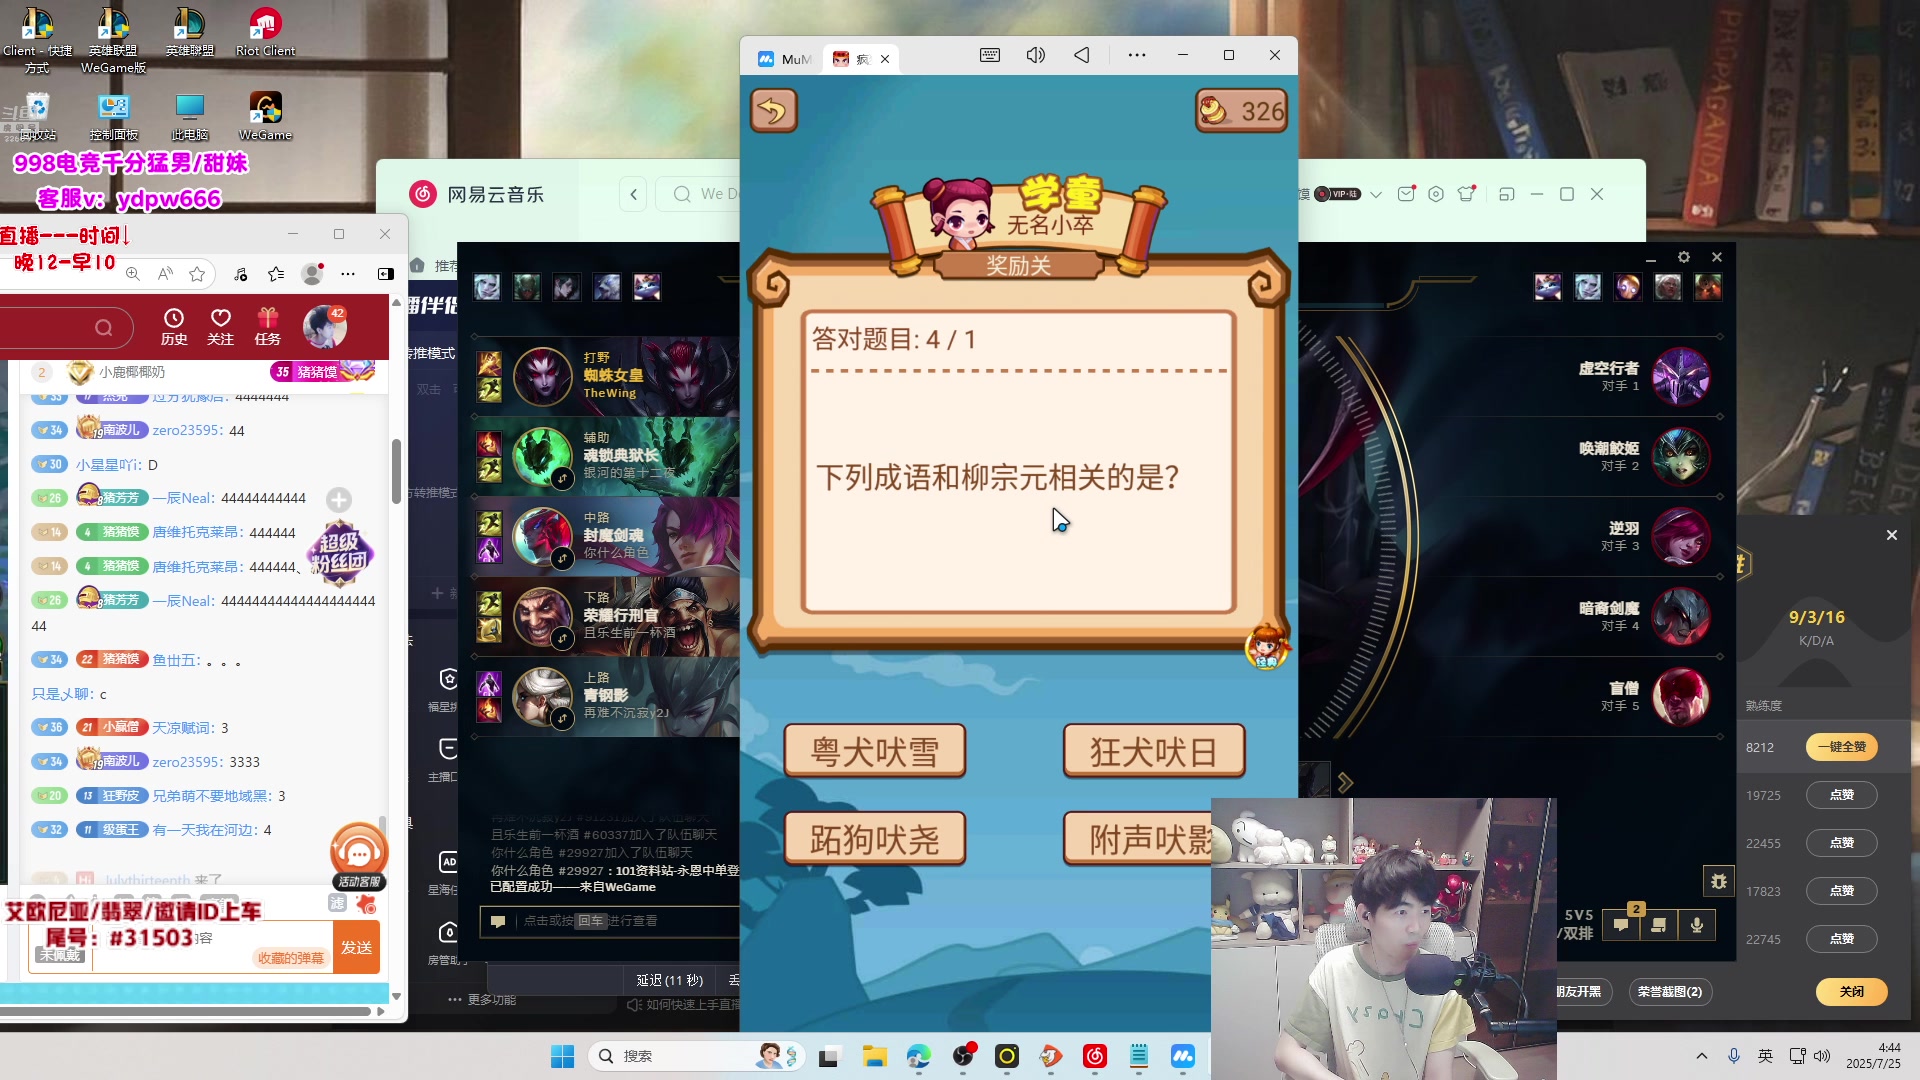Open League chat bubble with badge 2
The image size is (1920, 1080).
[1621, 925]
